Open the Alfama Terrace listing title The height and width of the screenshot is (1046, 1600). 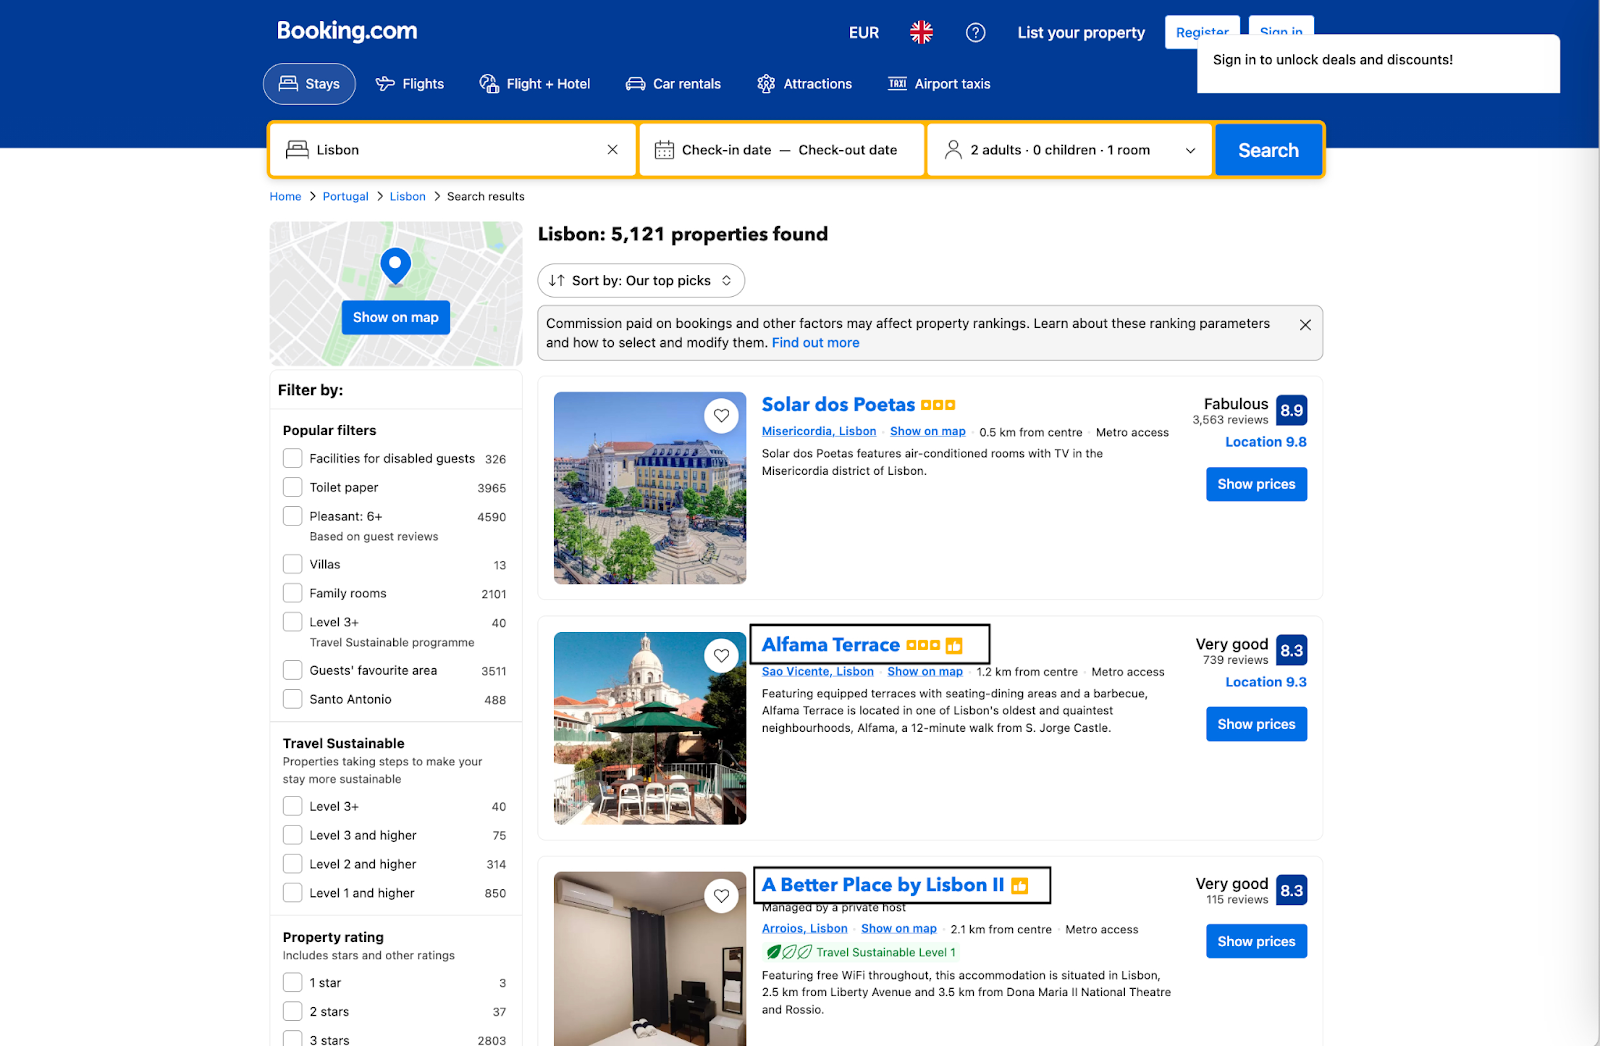point(831,645)
